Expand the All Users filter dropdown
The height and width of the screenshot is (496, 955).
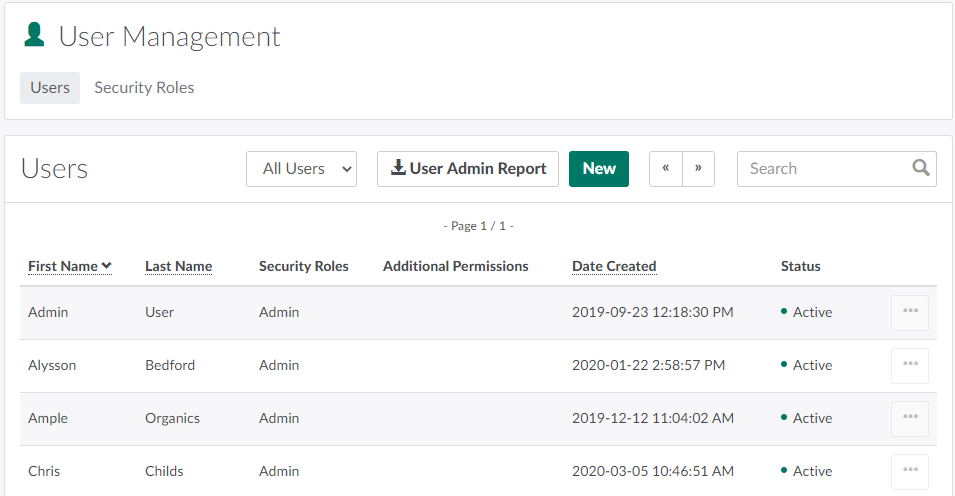coord(302,169)
